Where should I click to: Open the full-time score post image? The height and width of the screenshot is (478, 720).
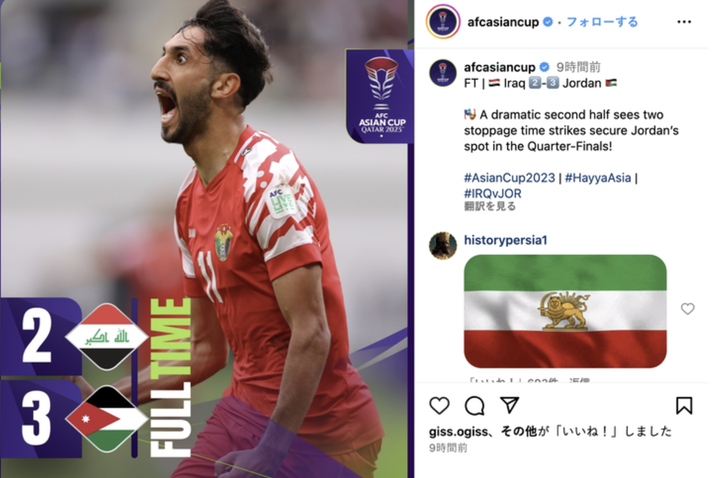(x=207, y=239)
